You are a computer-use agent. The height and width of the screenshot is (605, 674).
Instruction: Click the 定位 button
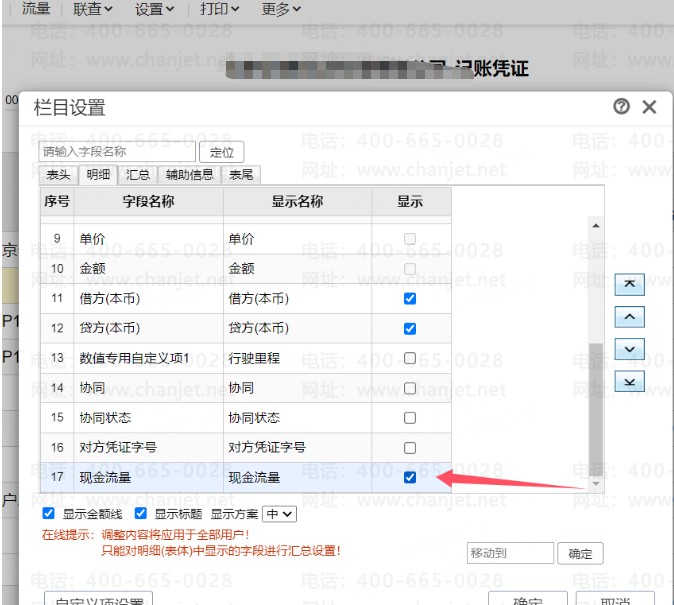coord(222,152)
